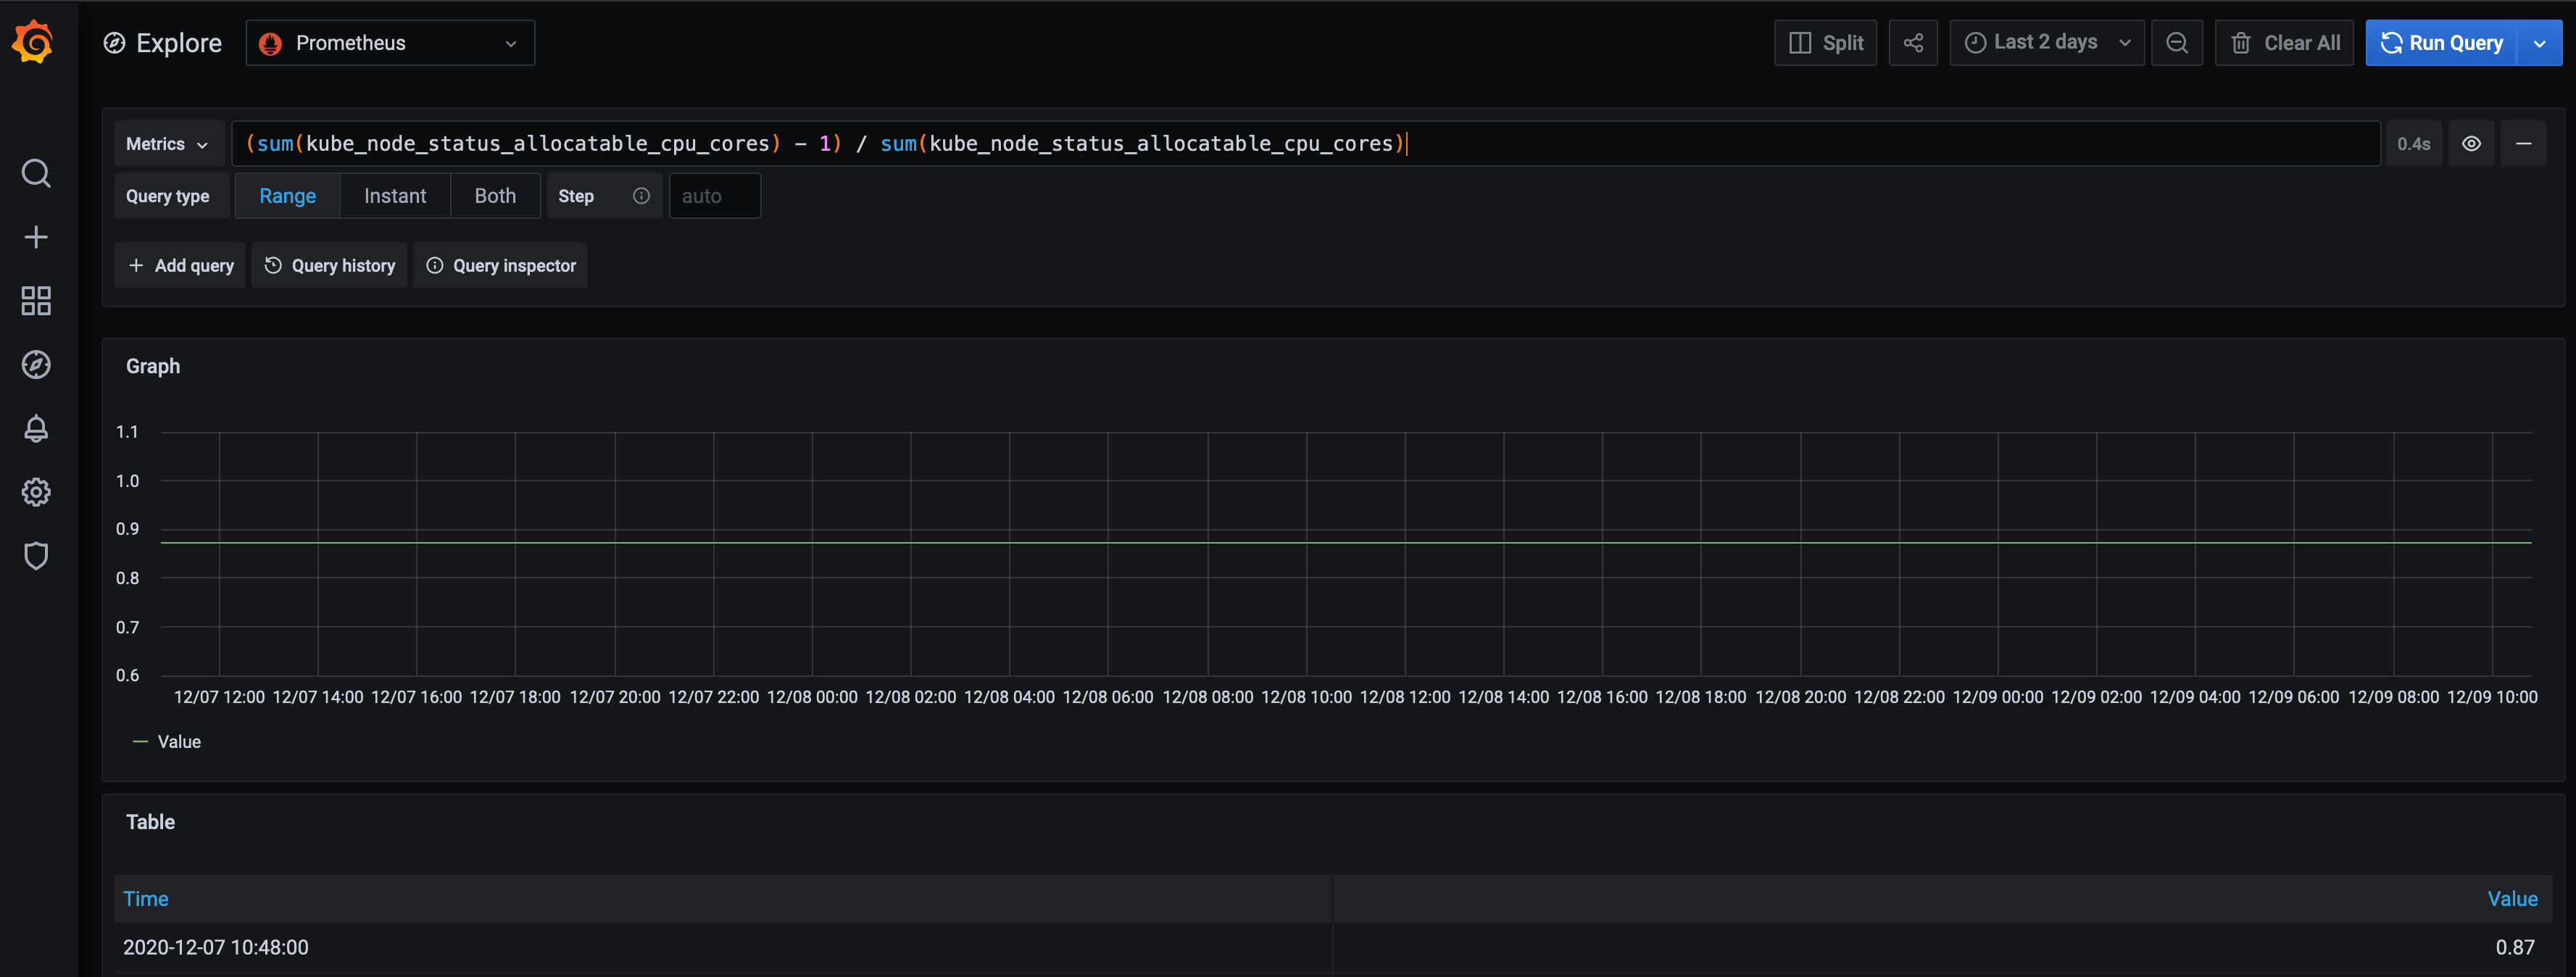Click the Create (plus) icon in sidebar
Image resolution: width=2576 pixels, height=977 pixels.
click(x=36, y=237)
